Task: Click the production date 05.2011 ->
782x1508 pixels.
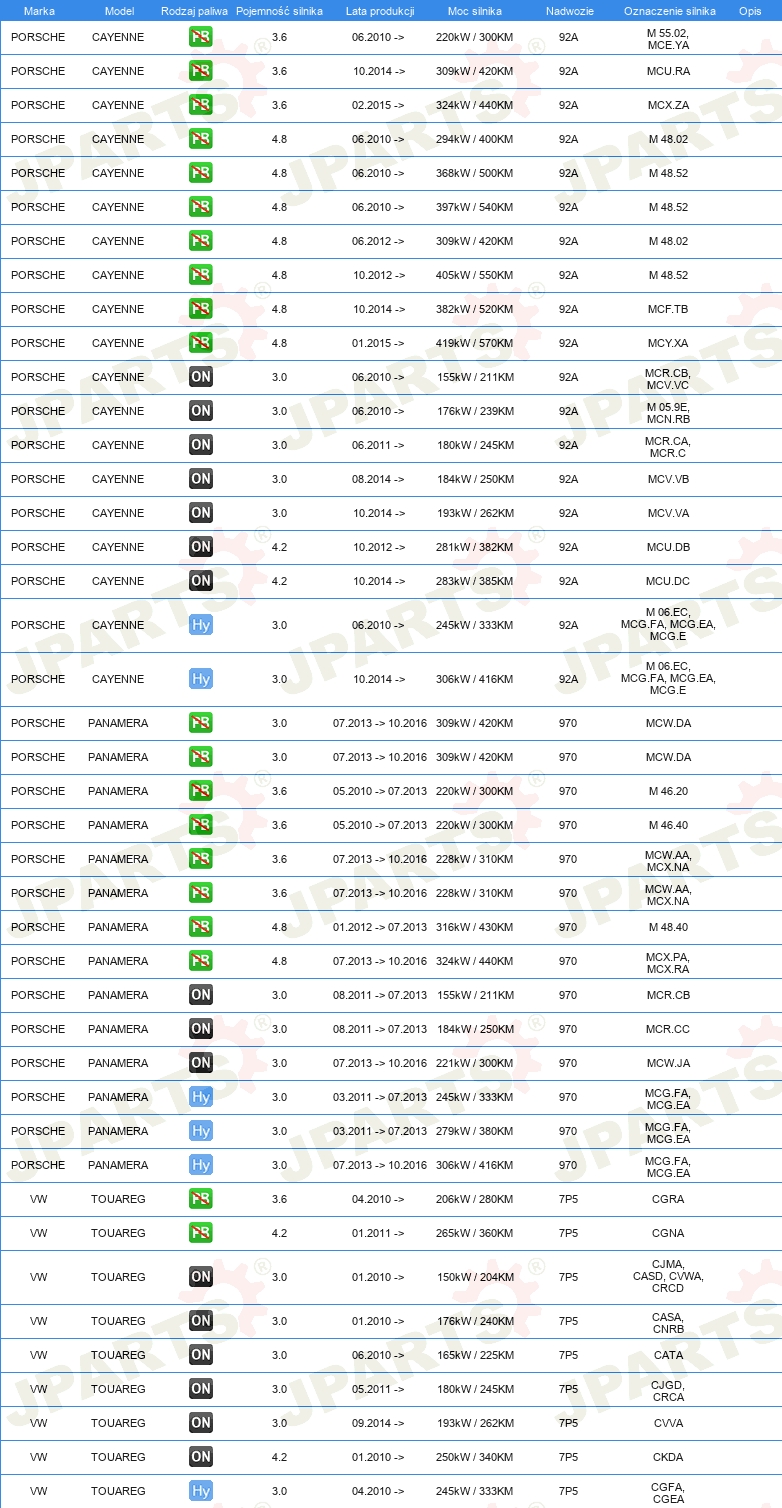Action: [x=379, y=1389]
